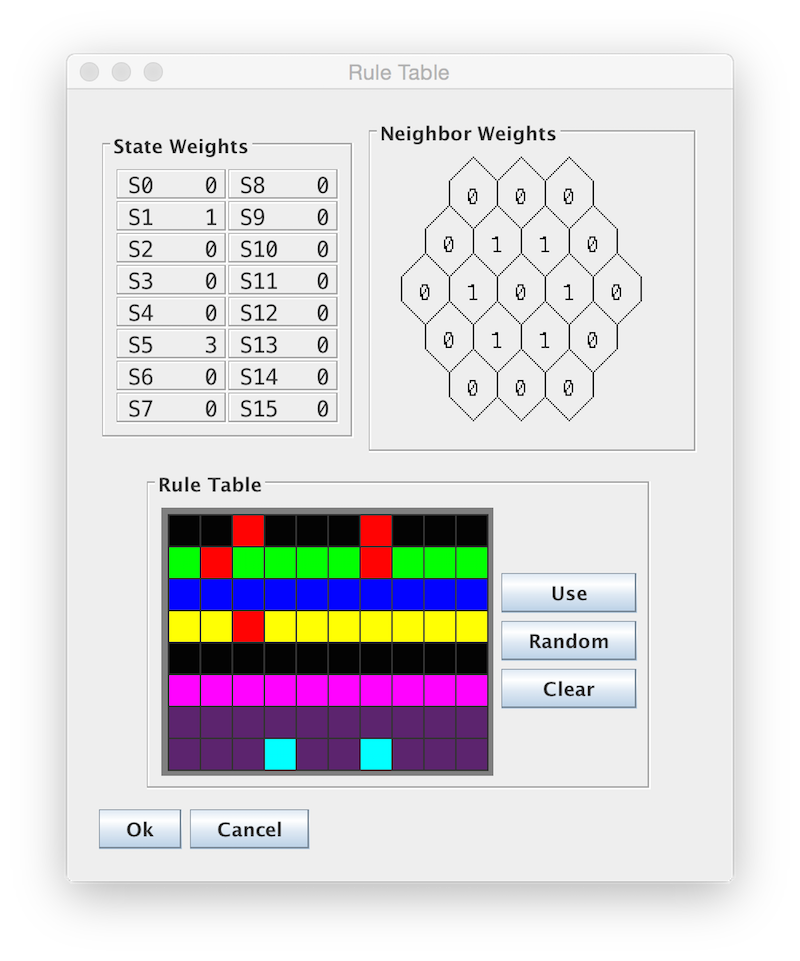Image resolution: width=800 pixels, height=961 pixels.
Task: Click the S11 weight input
Action: coord(283,280)
